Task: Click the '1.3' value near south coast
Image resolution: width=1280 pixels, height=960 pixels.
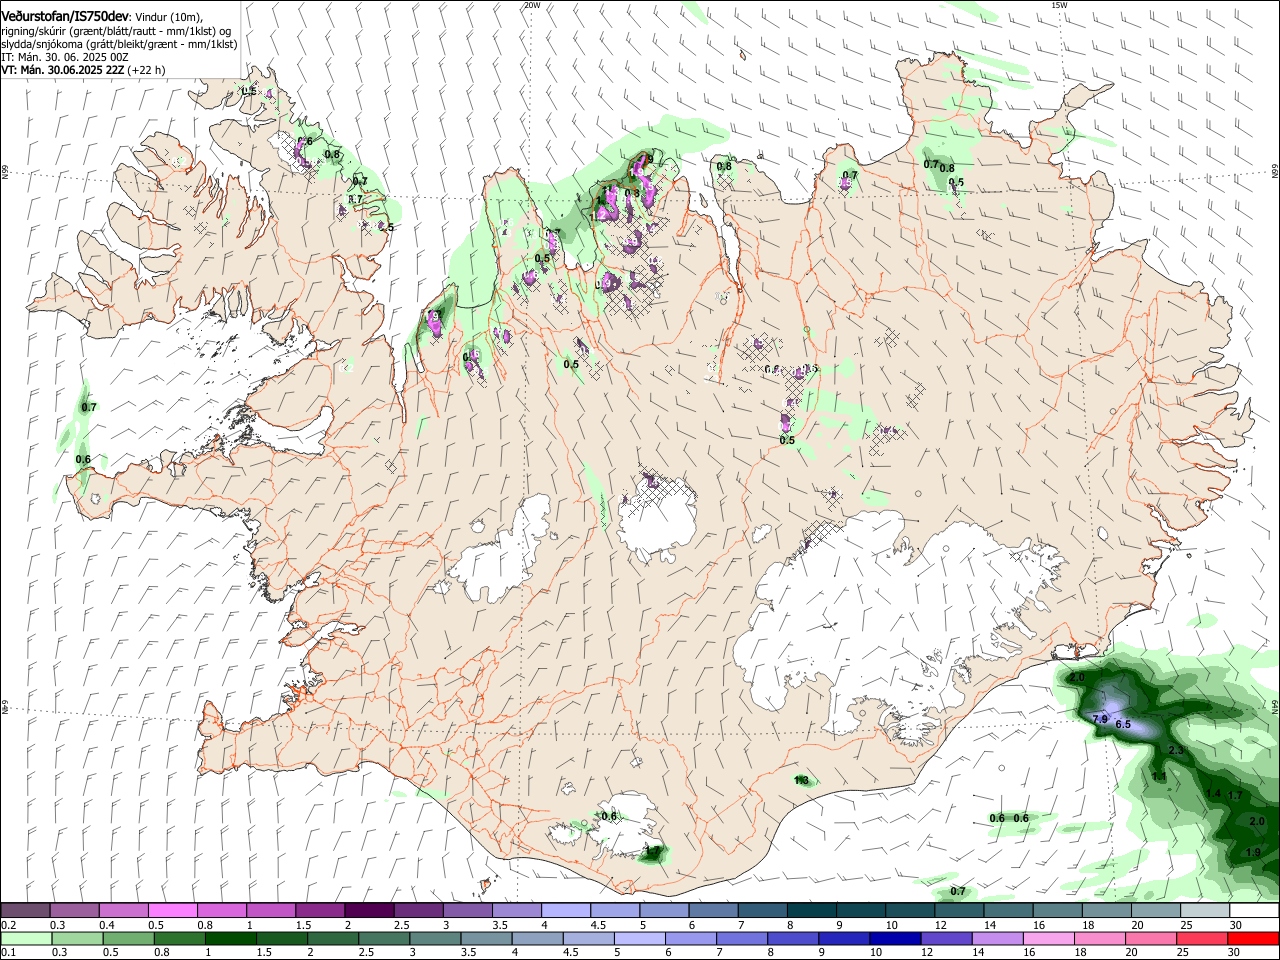Action: point(801,780)
